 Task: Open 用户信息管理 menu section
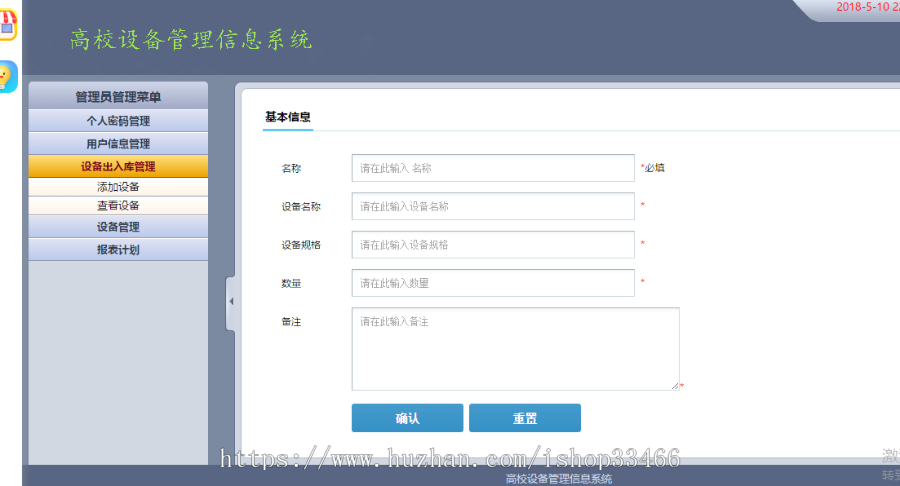(x=118, y=143)
